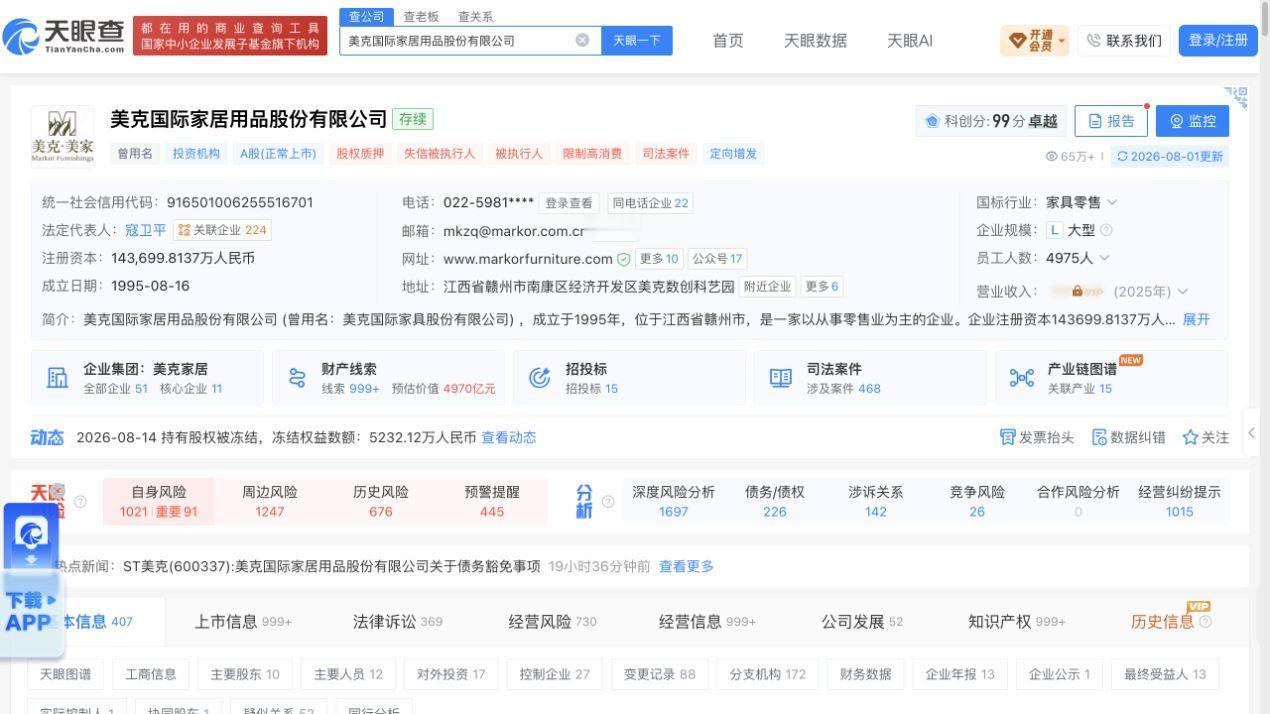Expand the company 简介 with 展开
Screen dimensions: 1270x714
(1196, 319)
